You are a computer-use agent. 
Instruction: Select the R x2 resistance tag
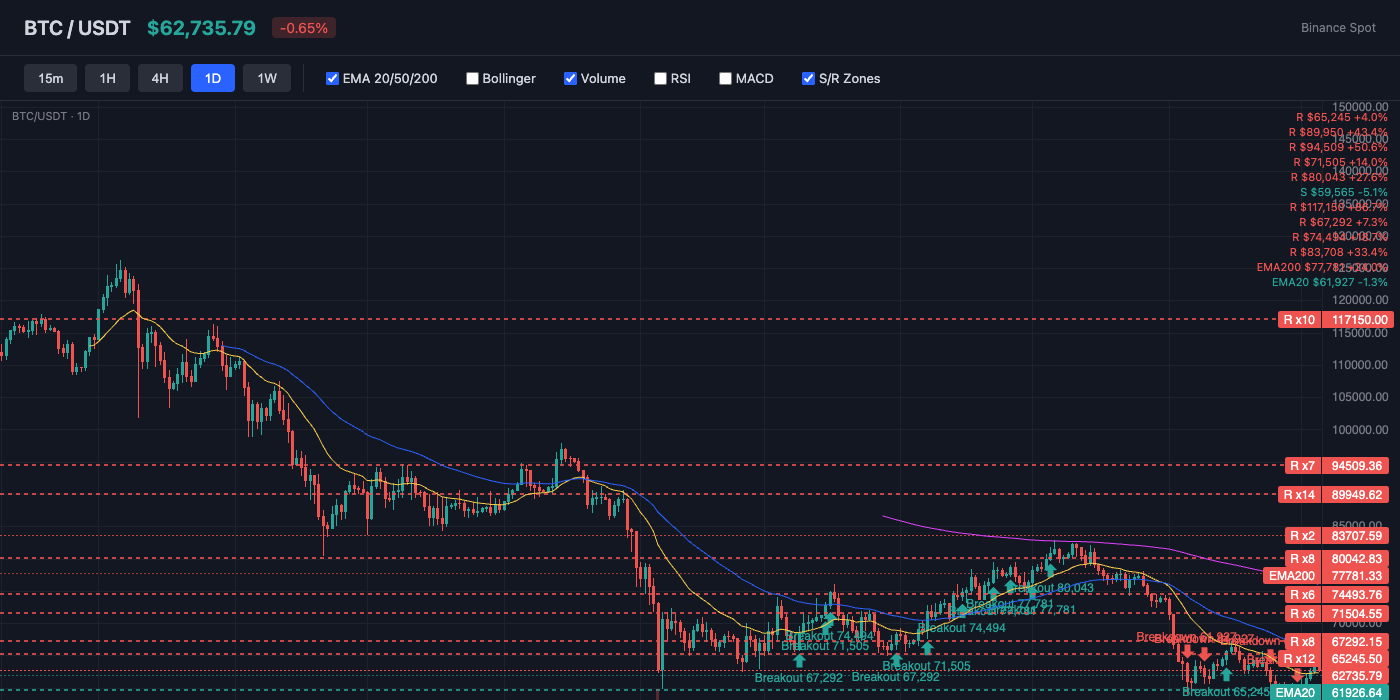(x=1302, y=535)
